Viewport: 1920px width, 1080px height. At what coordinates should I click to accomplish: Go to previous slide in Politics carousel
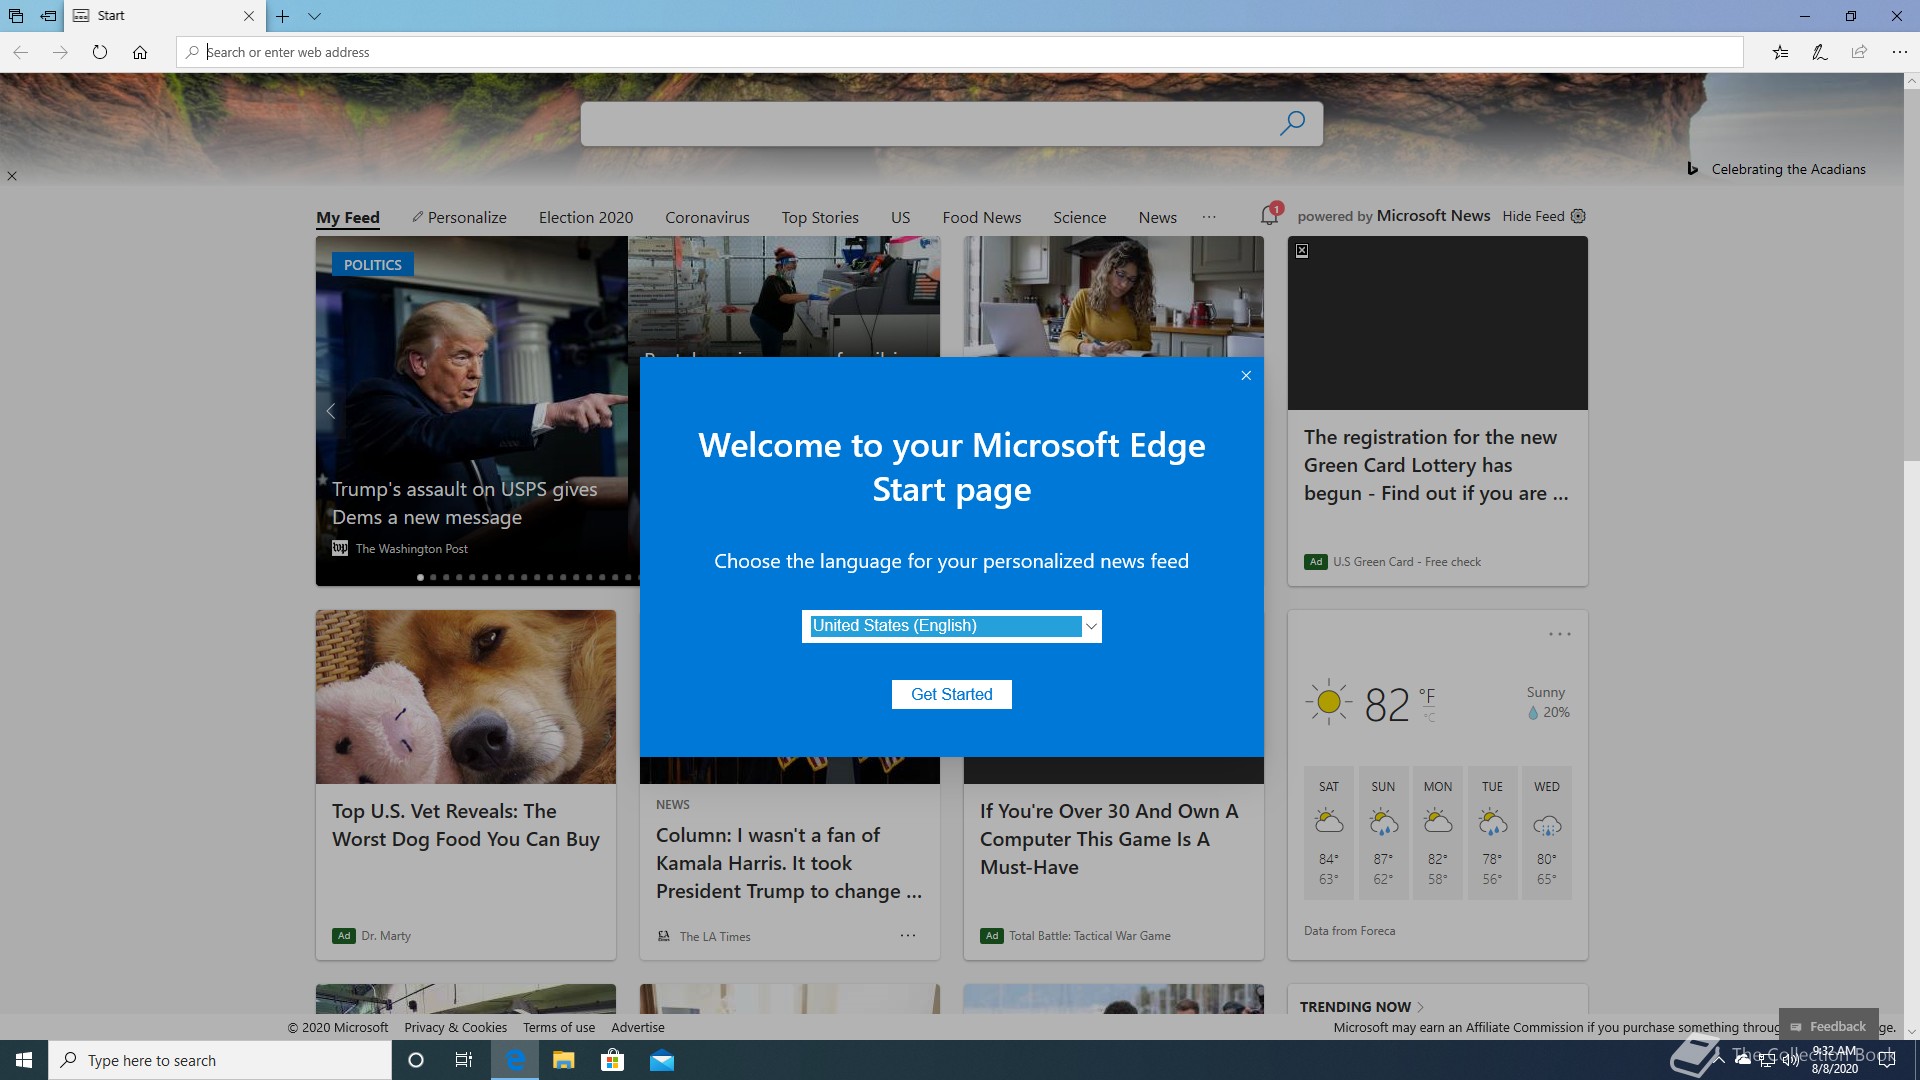(330, 411)
